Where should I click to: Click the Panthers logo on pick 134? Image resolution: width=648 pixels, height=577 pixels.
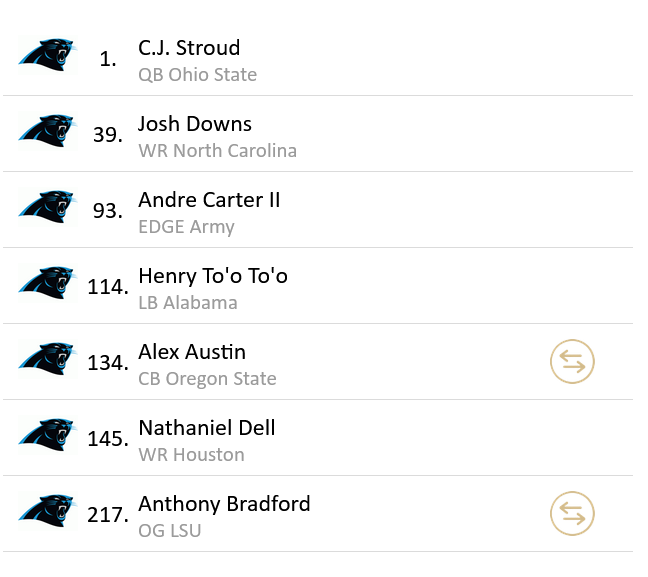click(47, 358)
